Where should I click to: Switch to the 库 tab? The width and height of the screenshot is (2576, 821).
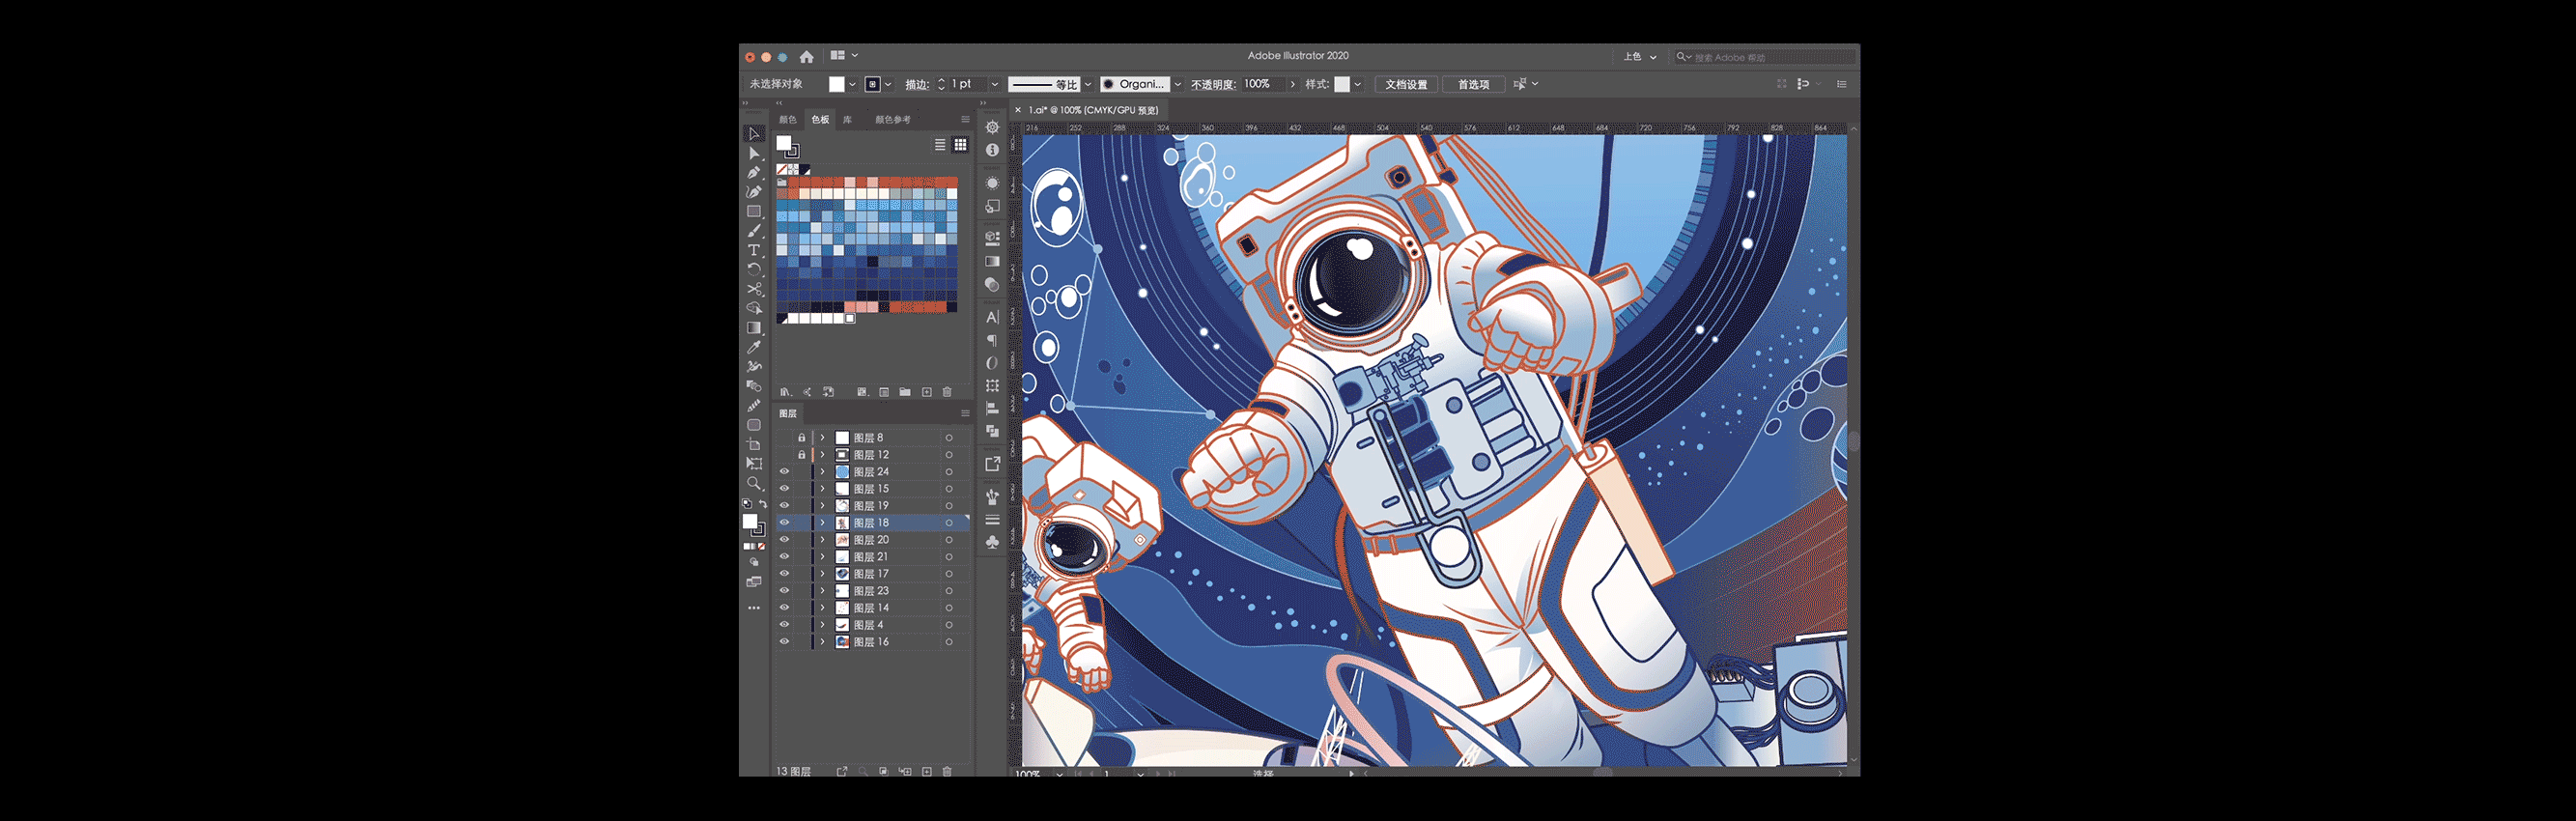pyautogui.click(x=847, y=120)
